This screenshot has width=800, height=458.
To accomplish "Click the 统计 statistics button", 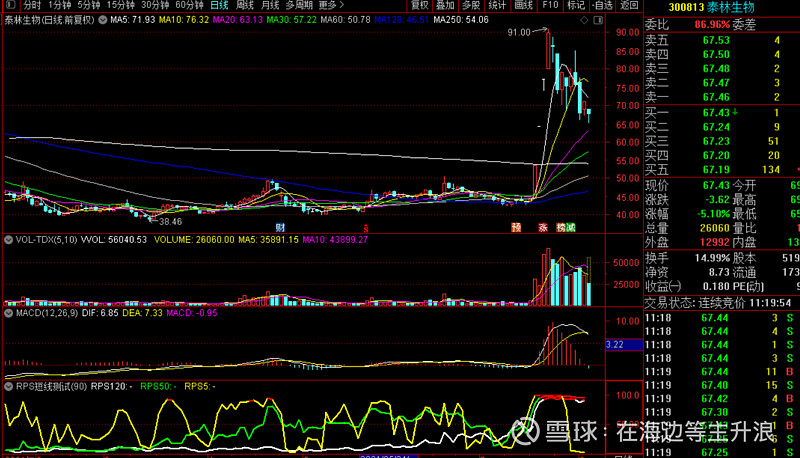I will (x=497, y=5).
